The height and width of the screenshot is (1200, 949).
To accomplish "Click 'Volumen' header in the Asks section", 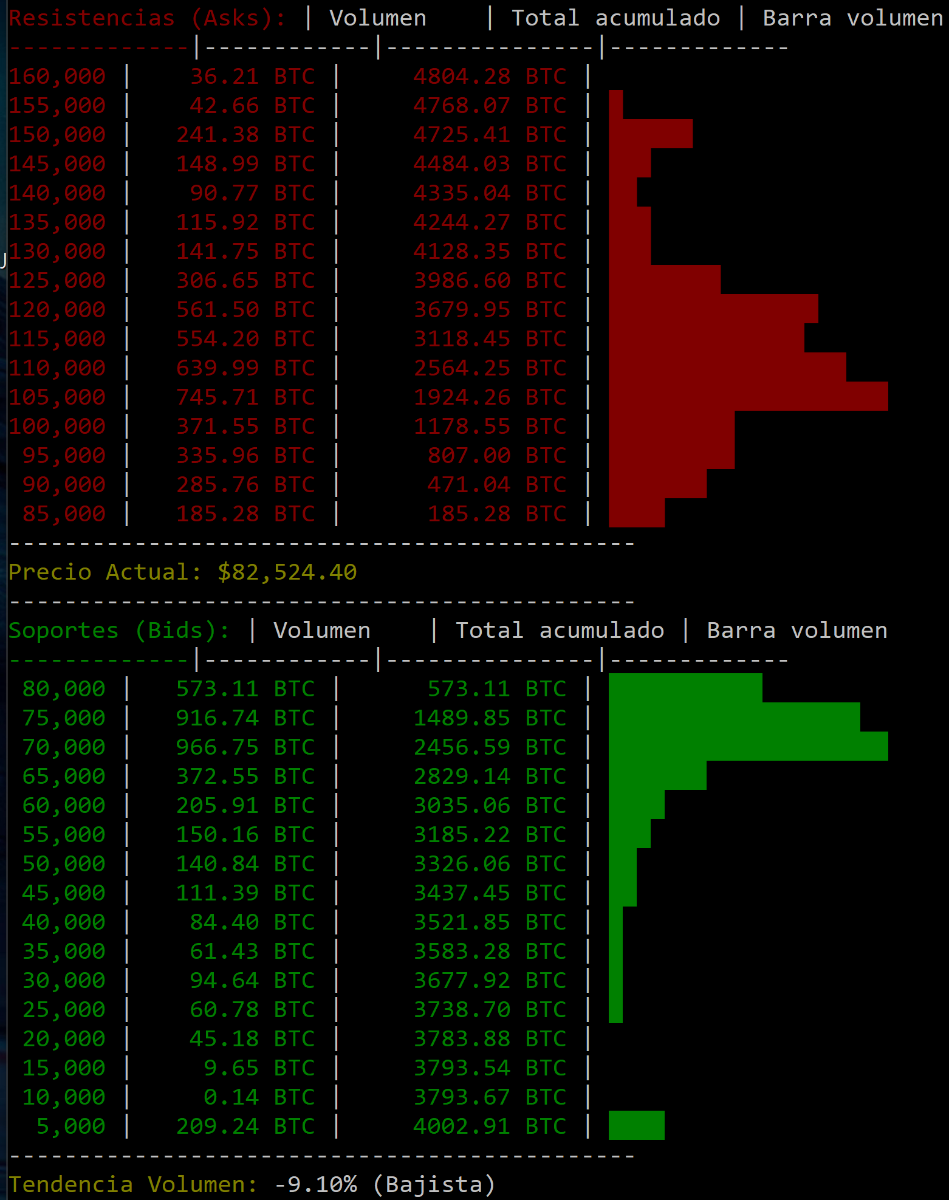I will 378,18.
